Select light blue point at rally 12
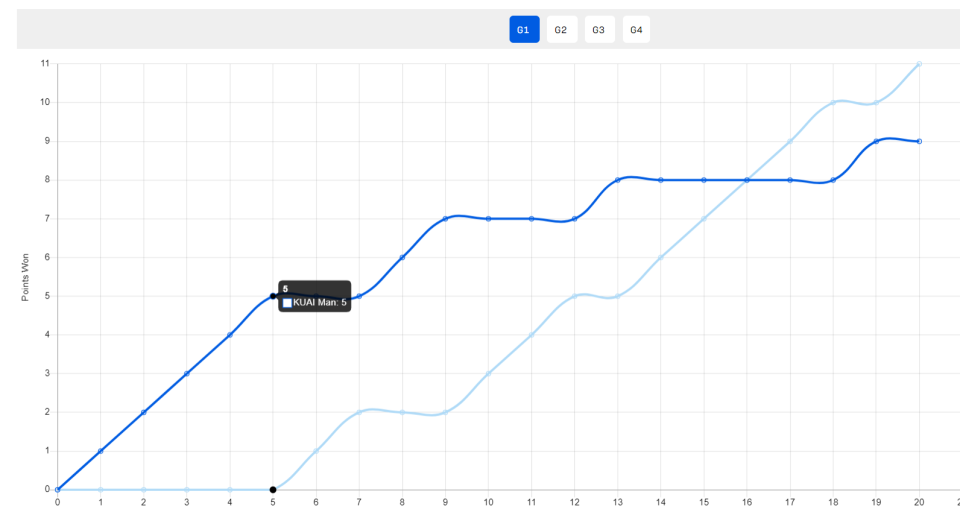This screenshot has height=515, width=960. point(574,296)
